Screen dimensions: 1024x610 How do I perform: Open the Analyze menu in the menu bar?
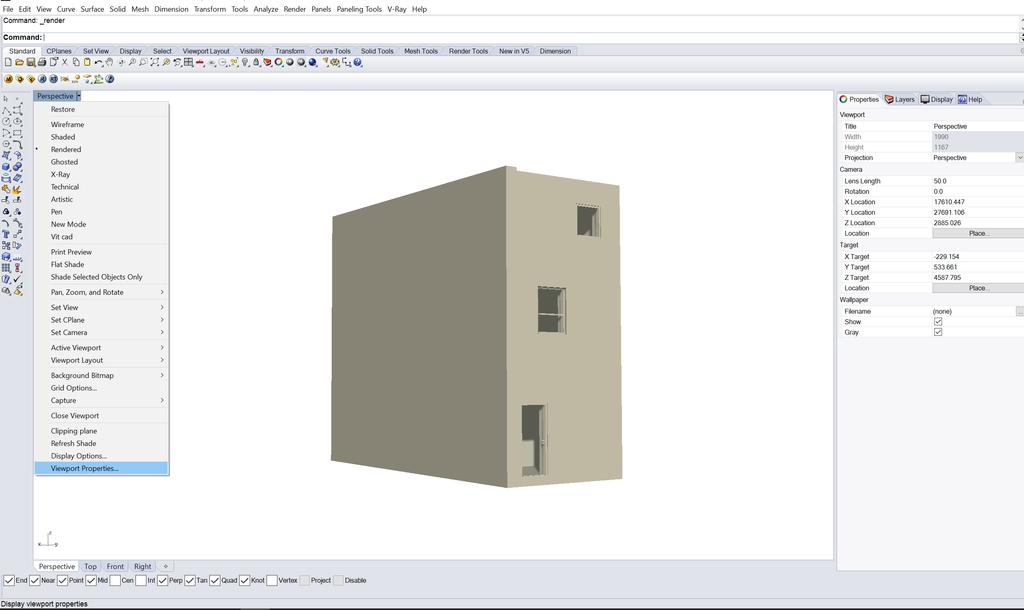point(265,9)
